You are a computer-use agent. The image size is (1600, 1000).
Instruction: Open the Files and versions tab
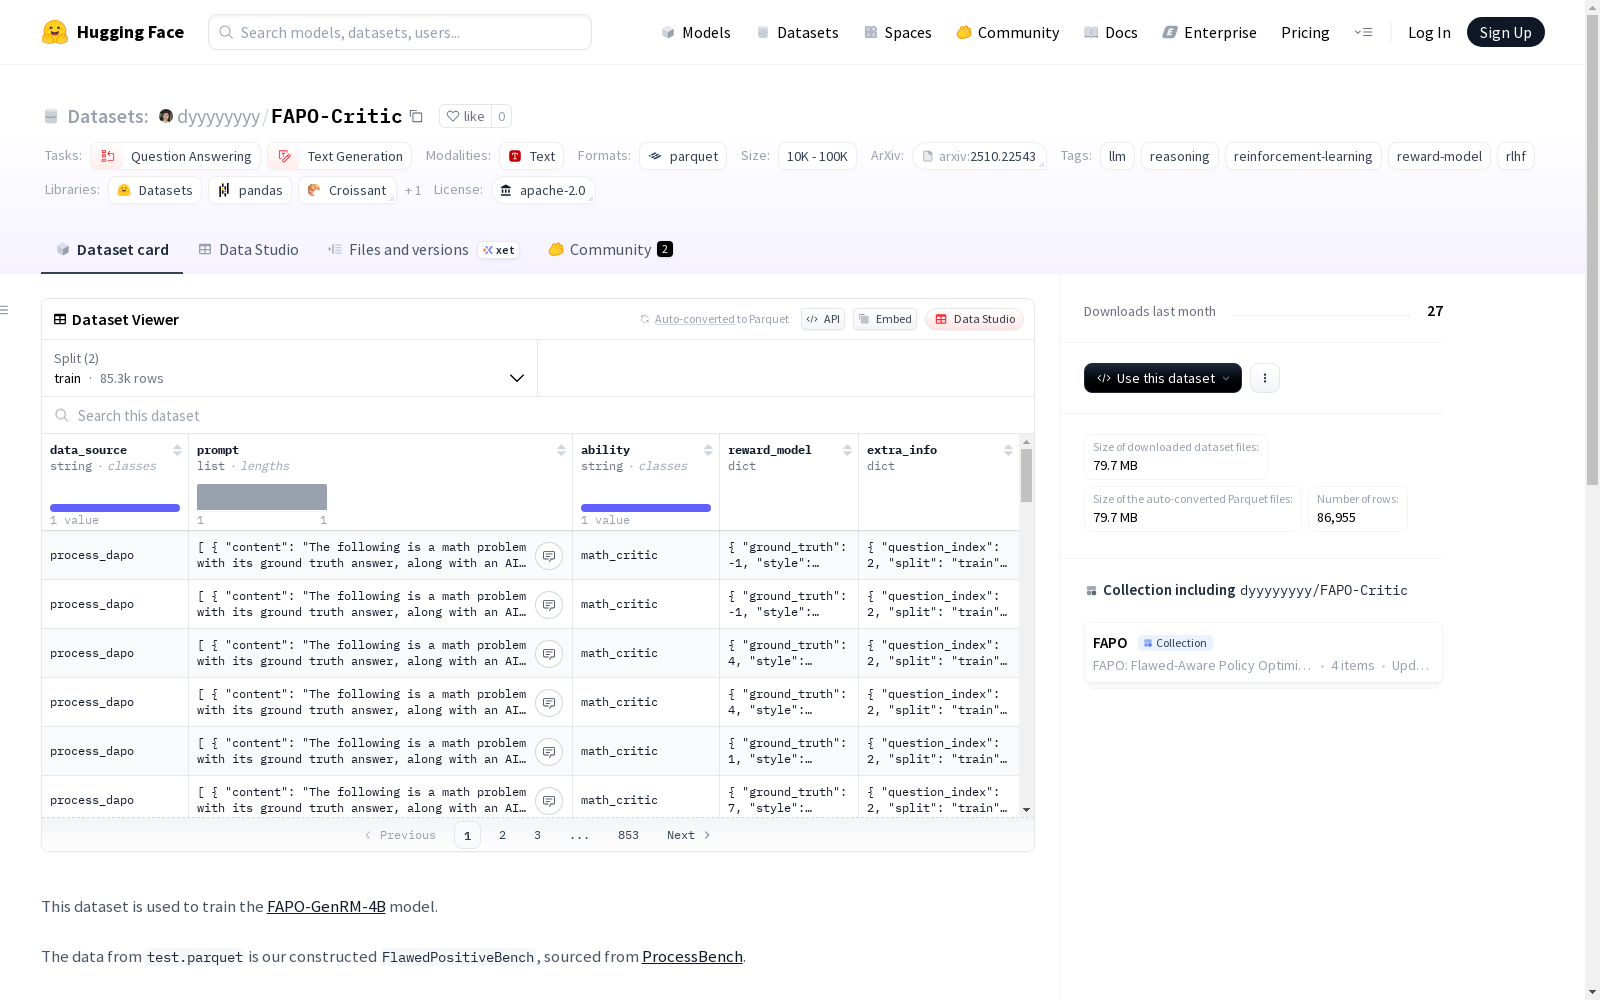[423, 250]
